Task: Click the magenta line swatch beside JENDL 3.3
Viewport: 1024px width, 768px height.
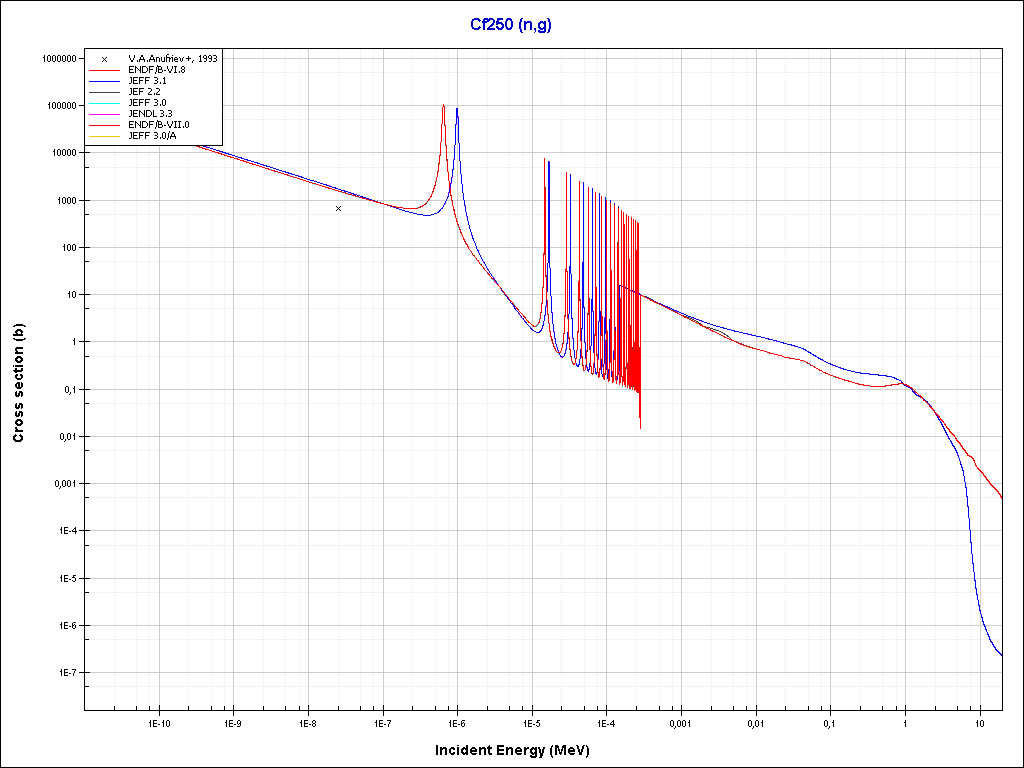Action: point(104,114)
